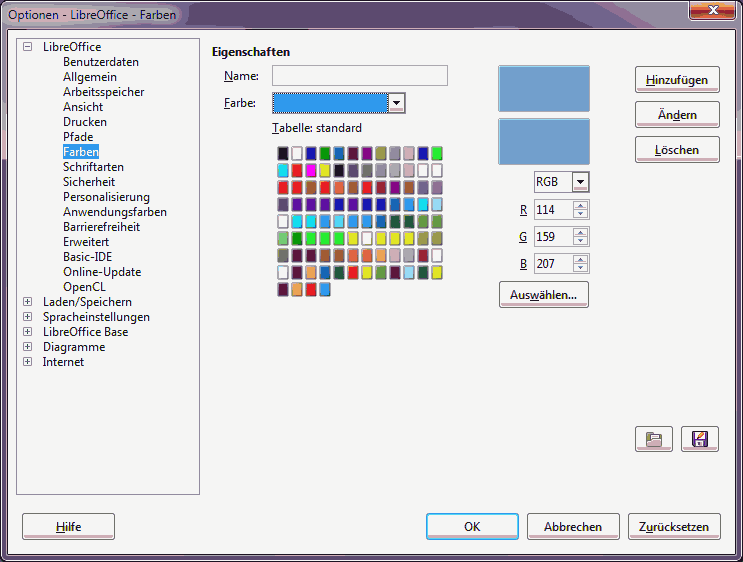This screenshot has height=562, width=743.
Task: Select the cyan swatch starting the second row
Action: (283, 170)
